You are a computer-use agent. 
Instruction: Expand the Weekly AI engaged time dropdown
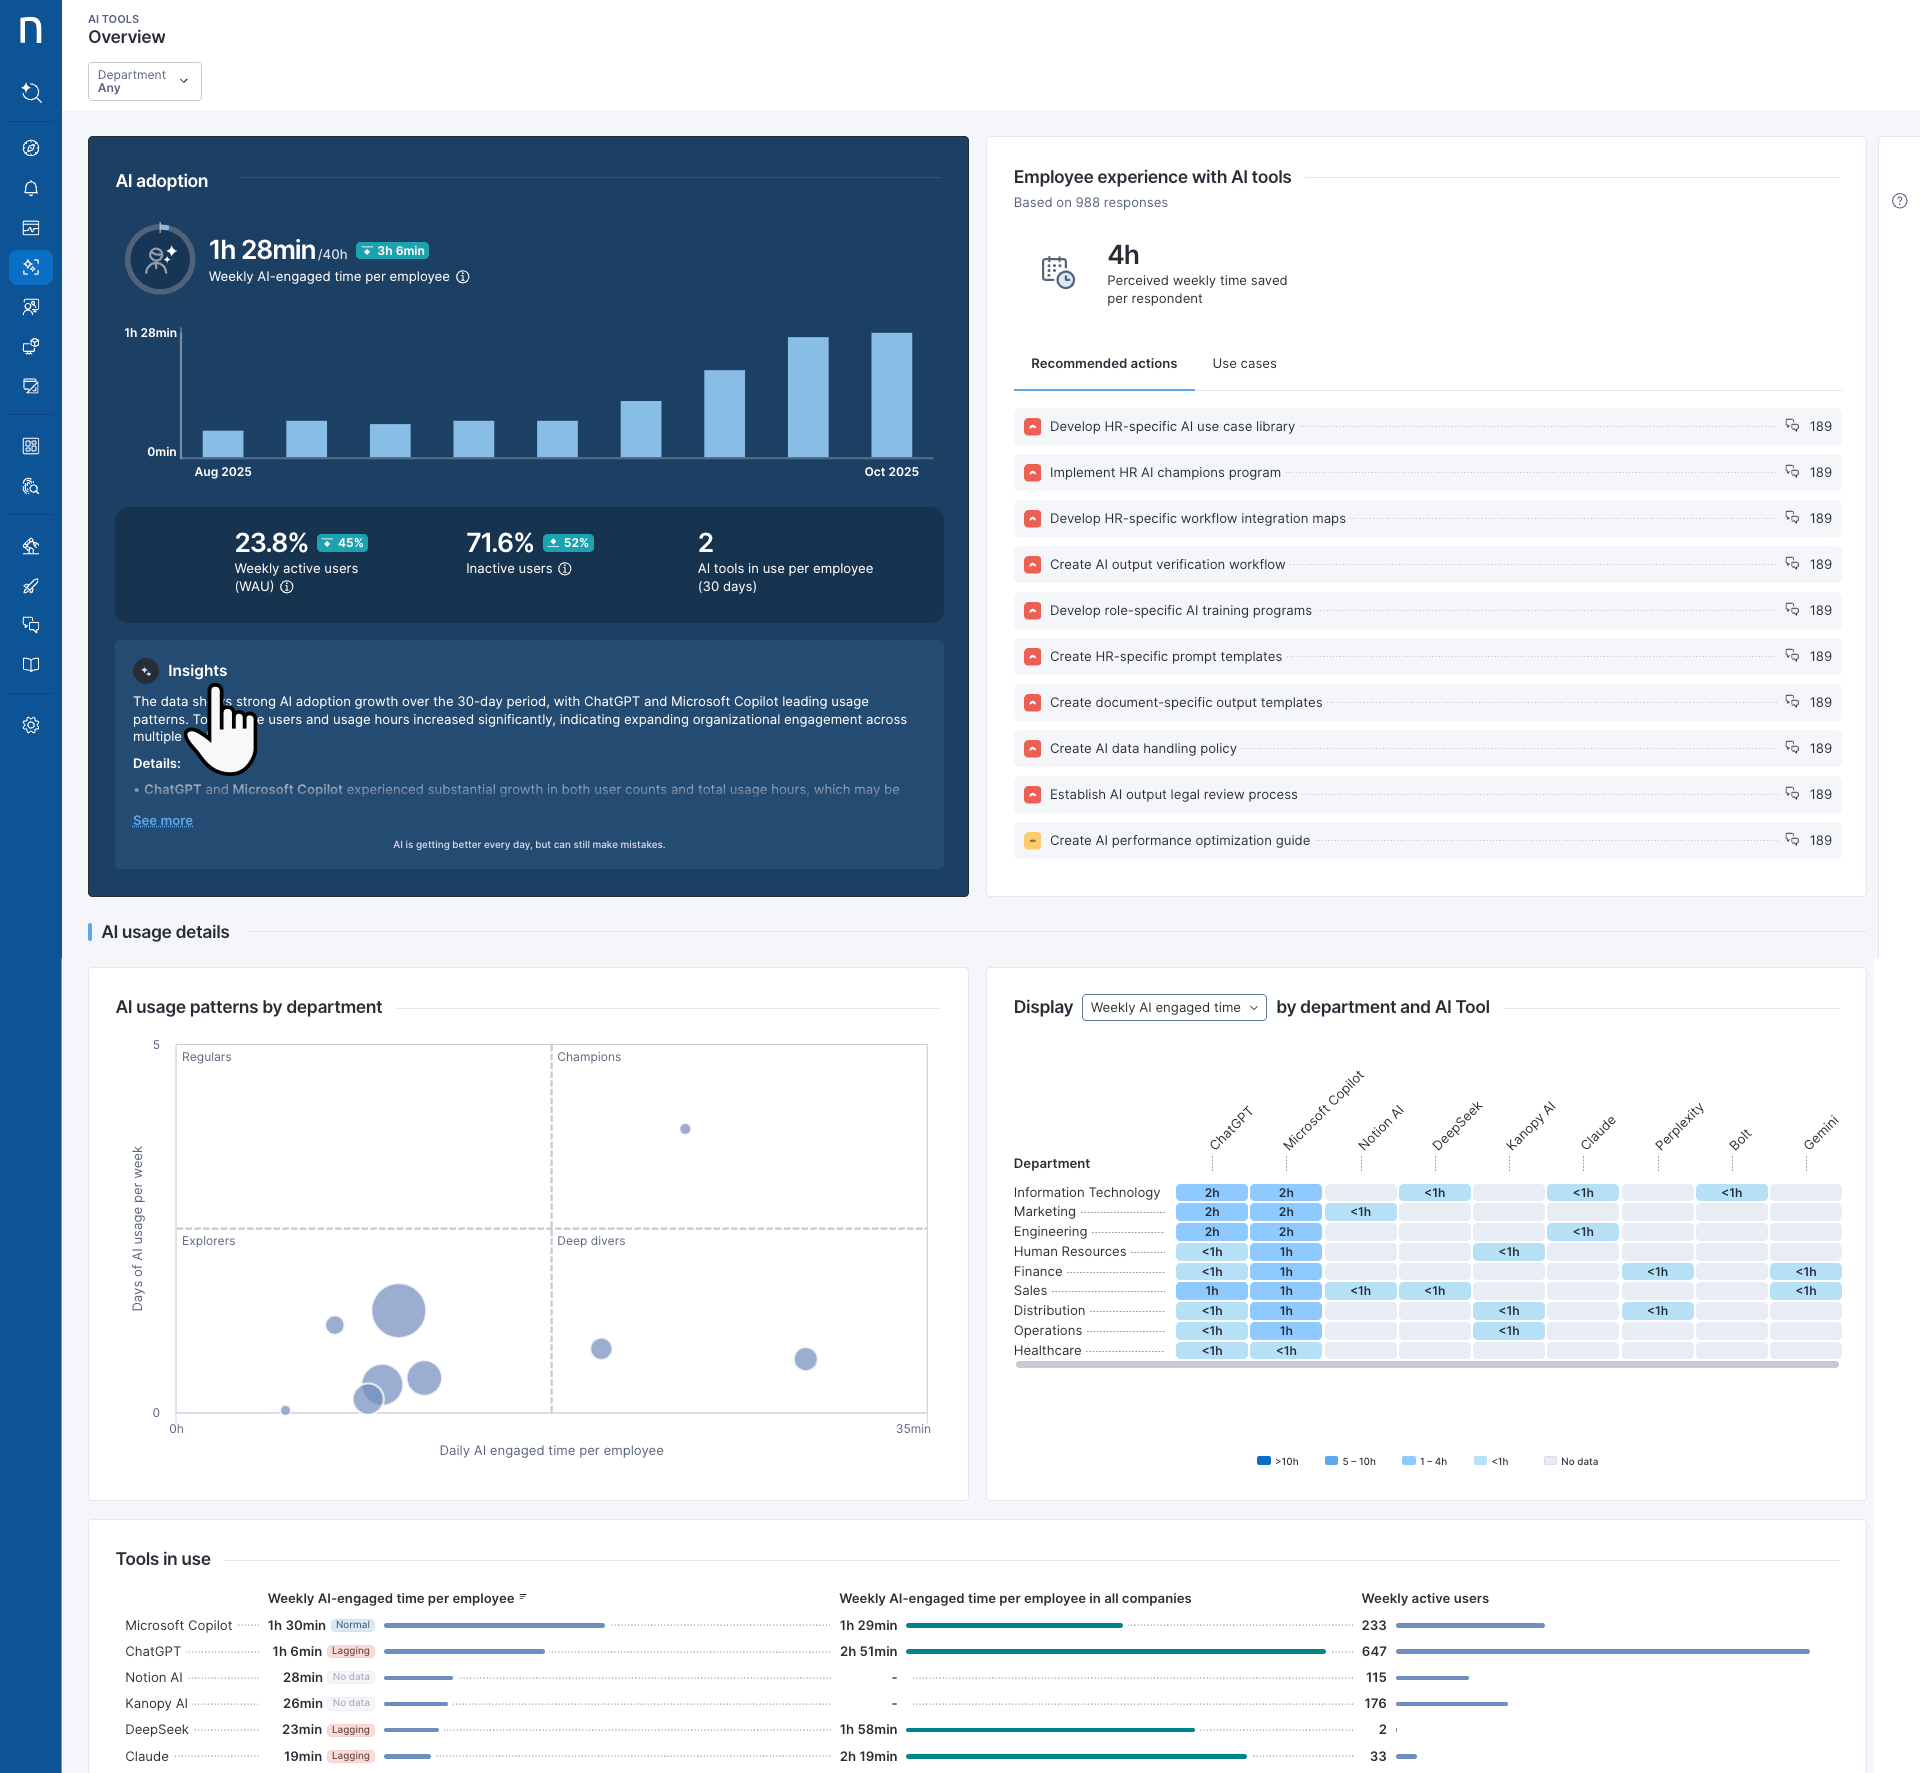(1174, 1007)
